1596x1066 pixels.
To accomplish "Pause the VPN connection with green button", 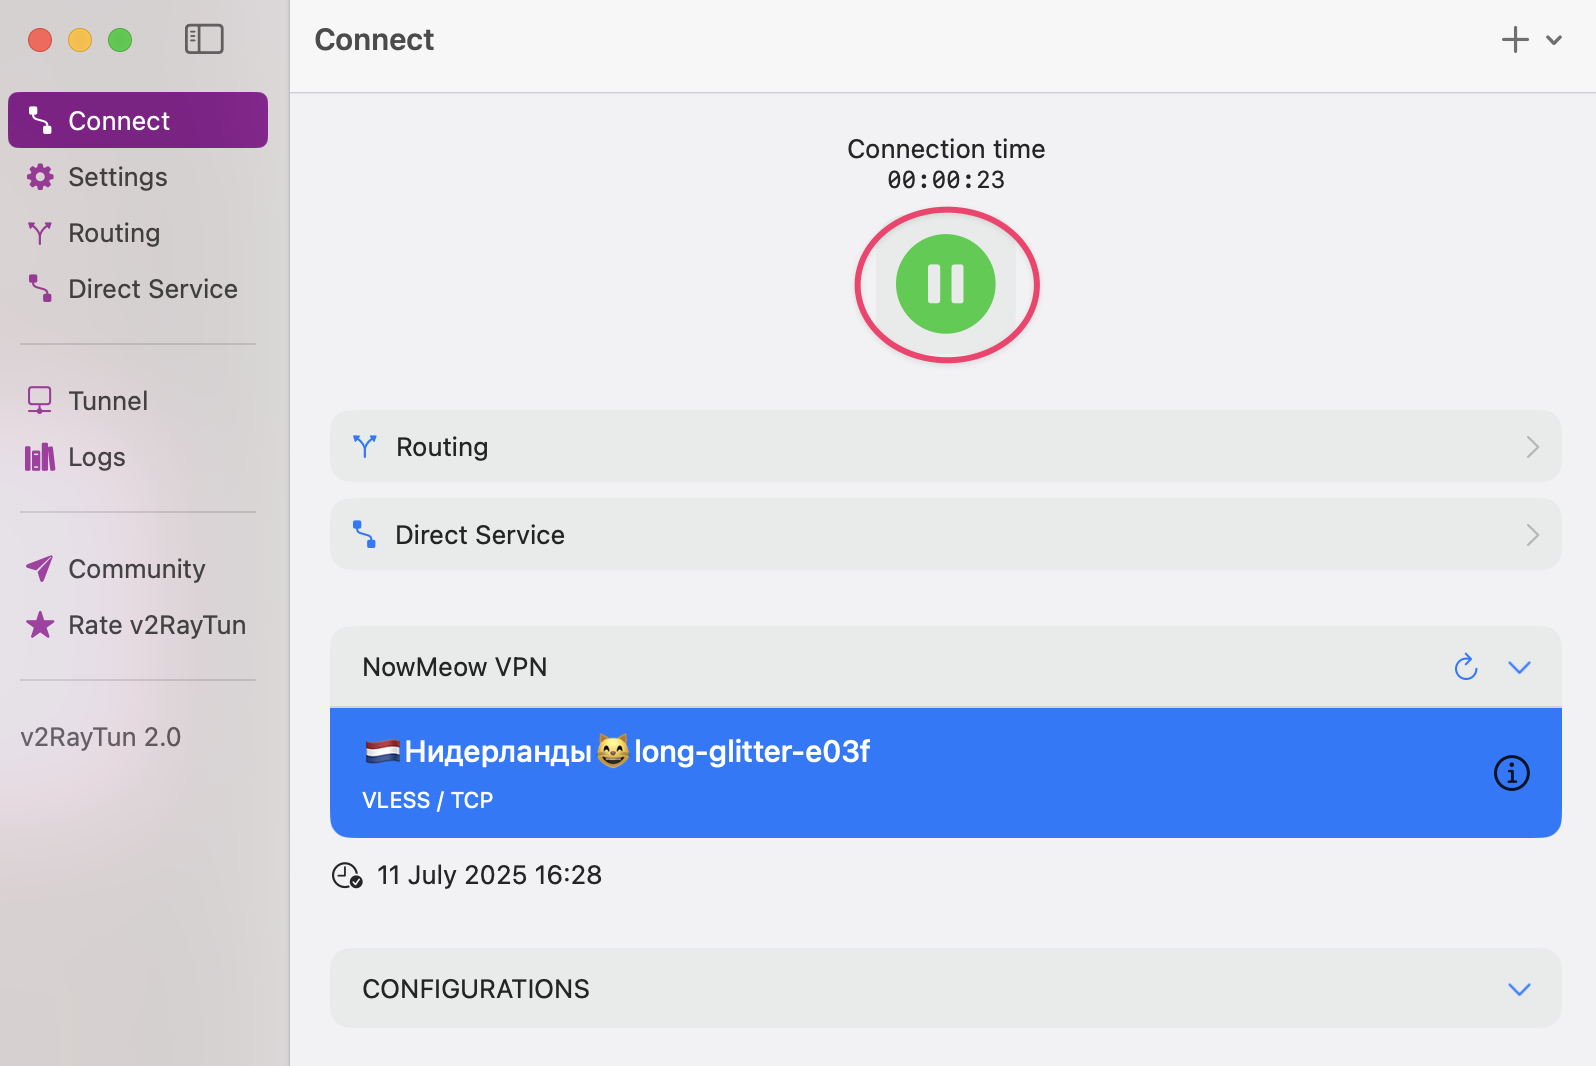I will click(x=945, y=284).
